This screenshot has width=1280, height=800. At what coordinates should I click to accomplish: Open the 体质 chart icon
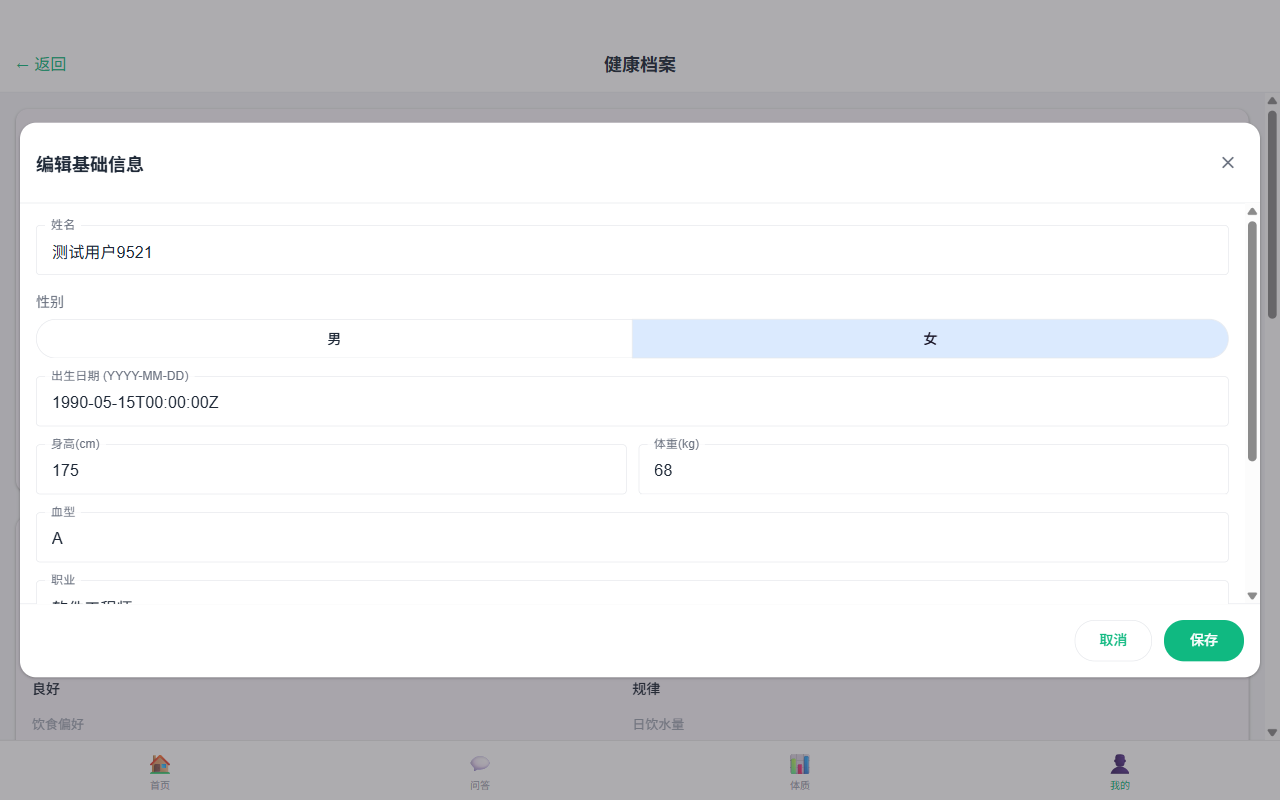pyautogui.click(x=800, y=764)
